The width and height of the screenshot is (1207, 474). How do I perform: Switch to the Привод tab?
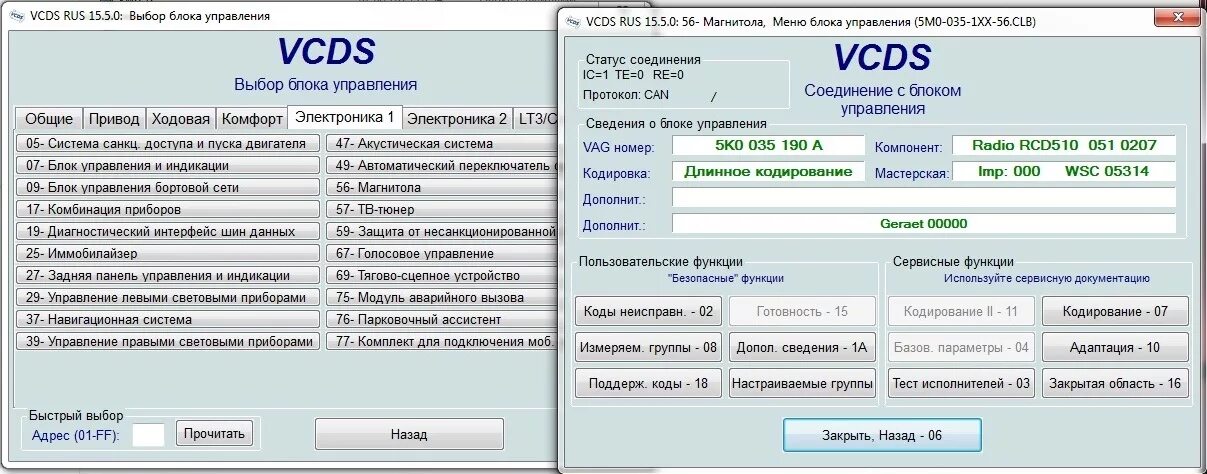114,118
